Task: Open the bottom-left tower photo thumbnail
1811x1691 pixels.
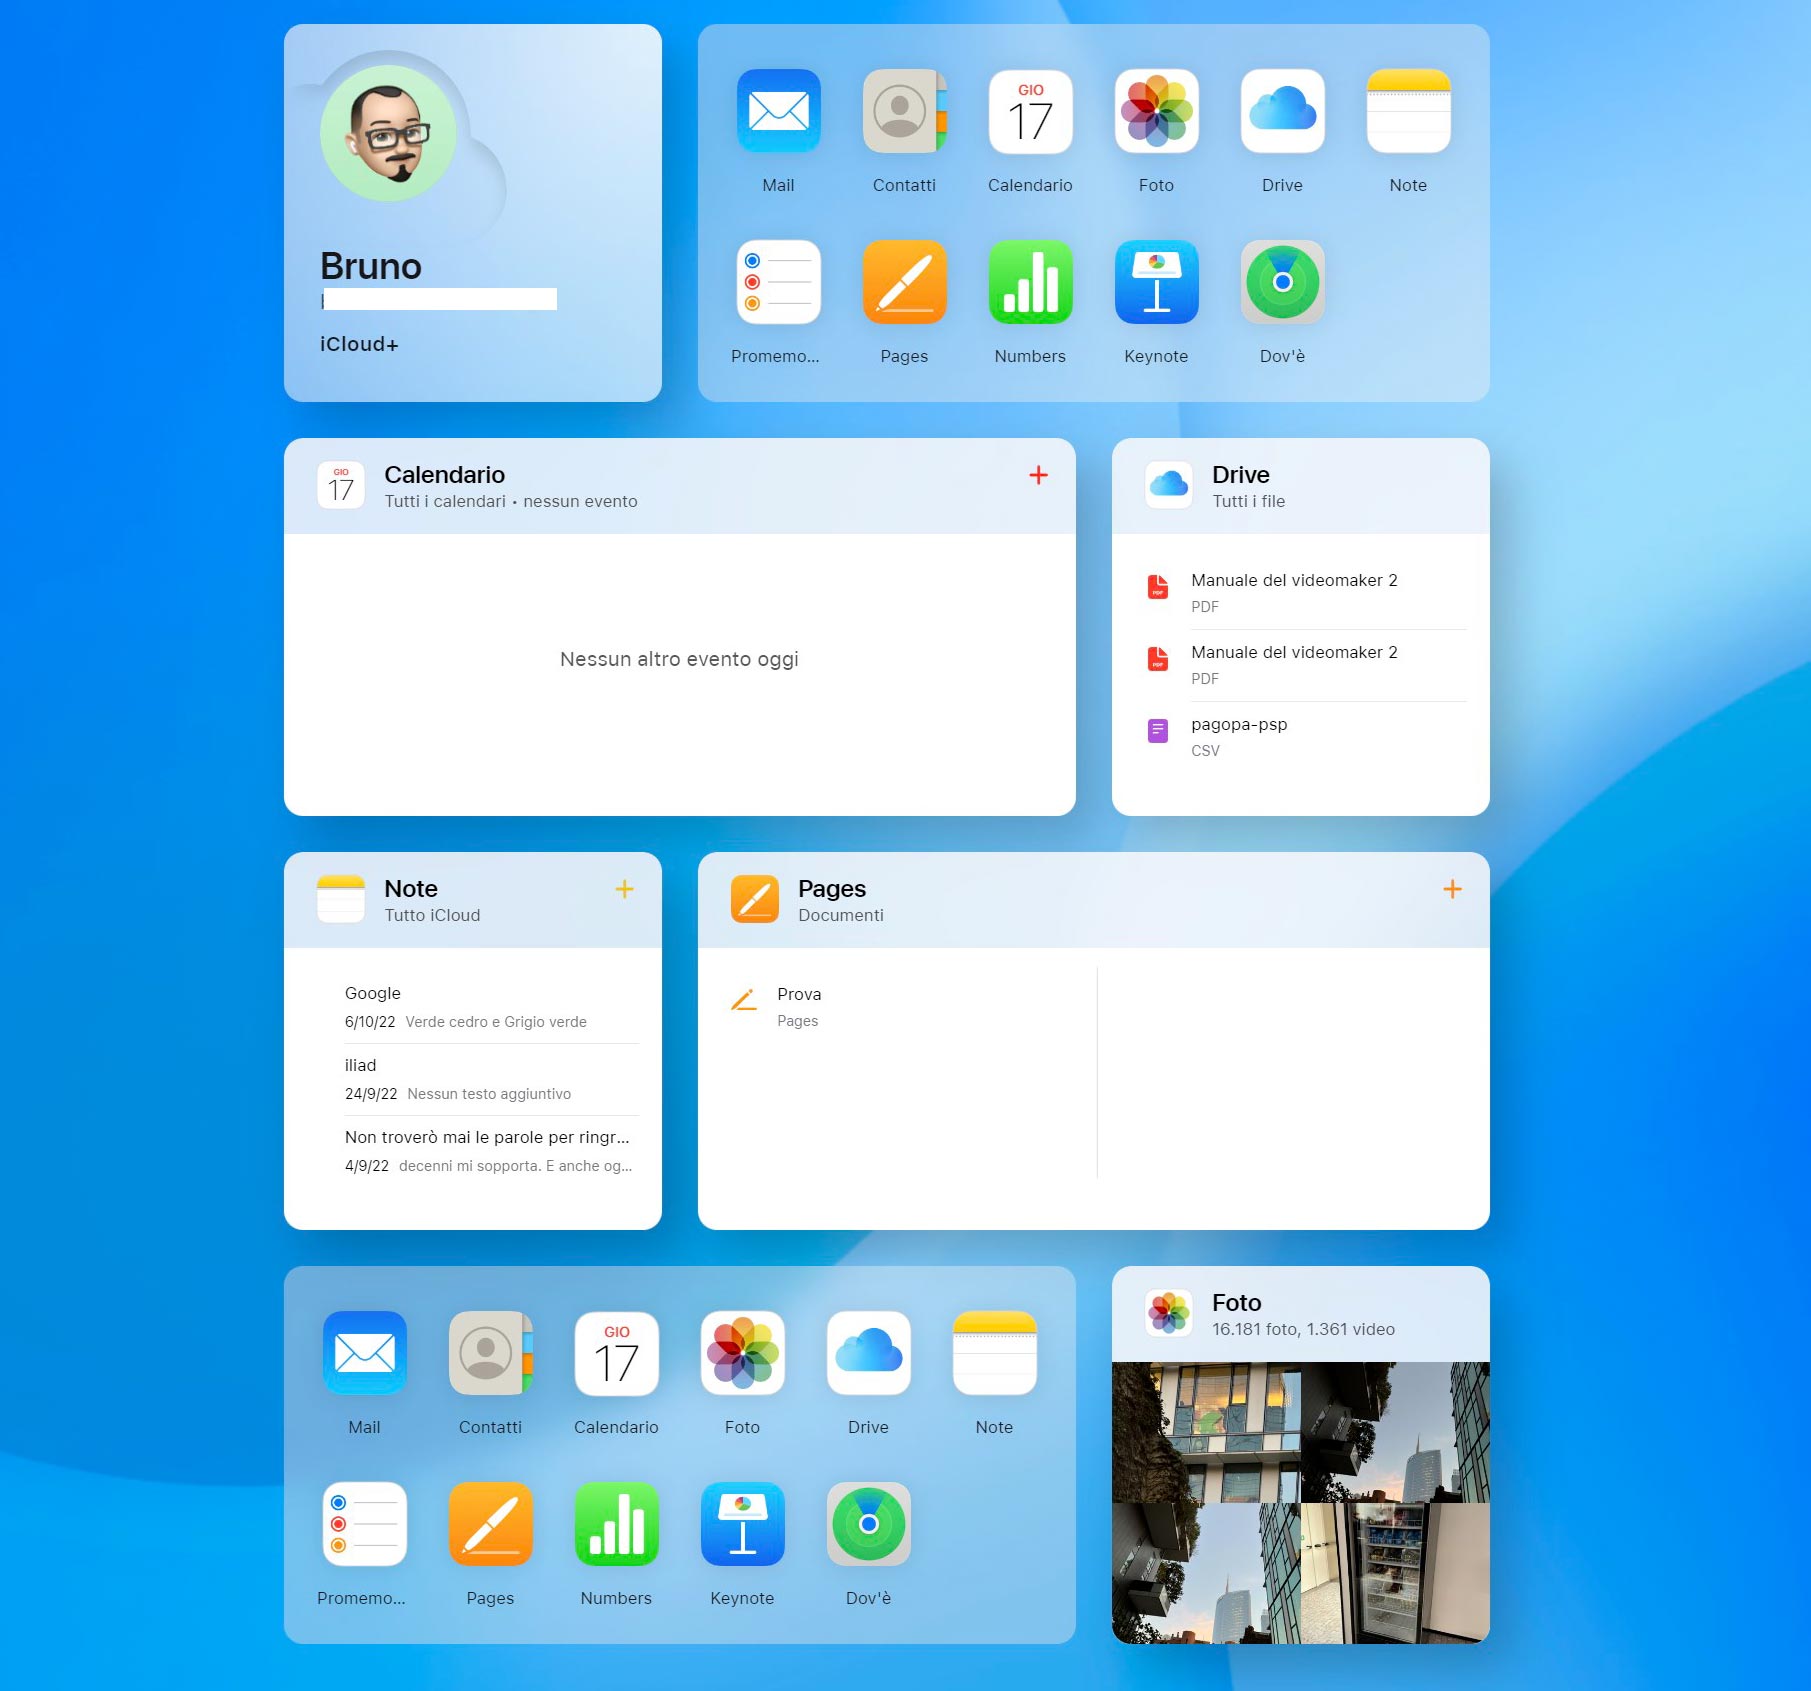Action: point(1206,1573)
